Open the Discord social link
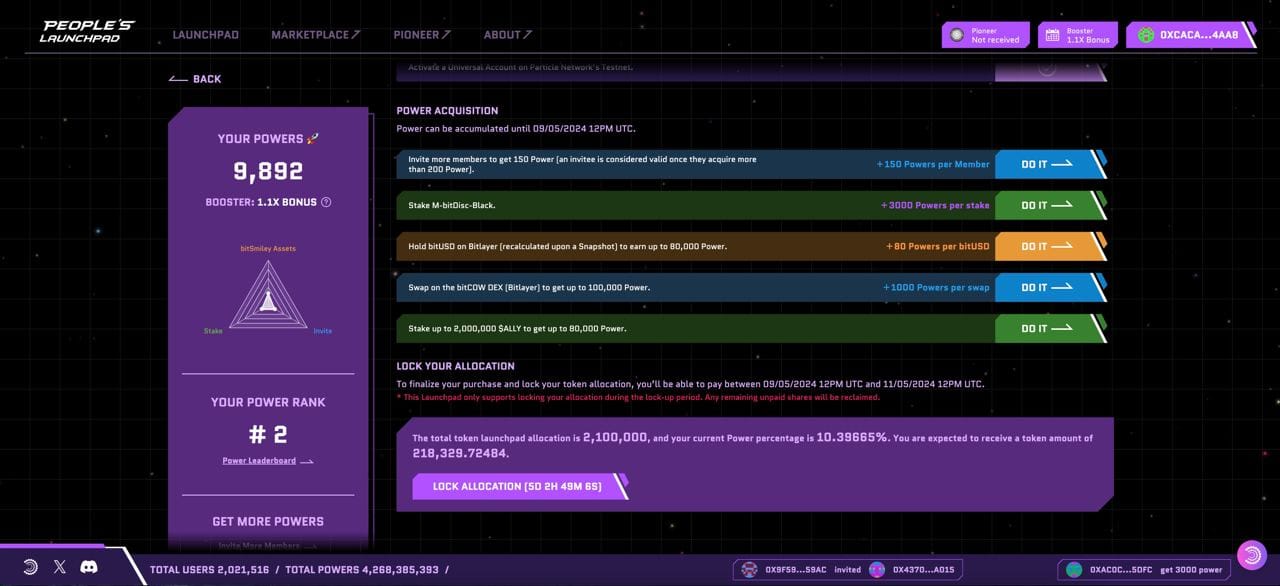The height and width of the screenshot is (586, 1280). coord(89,567)
